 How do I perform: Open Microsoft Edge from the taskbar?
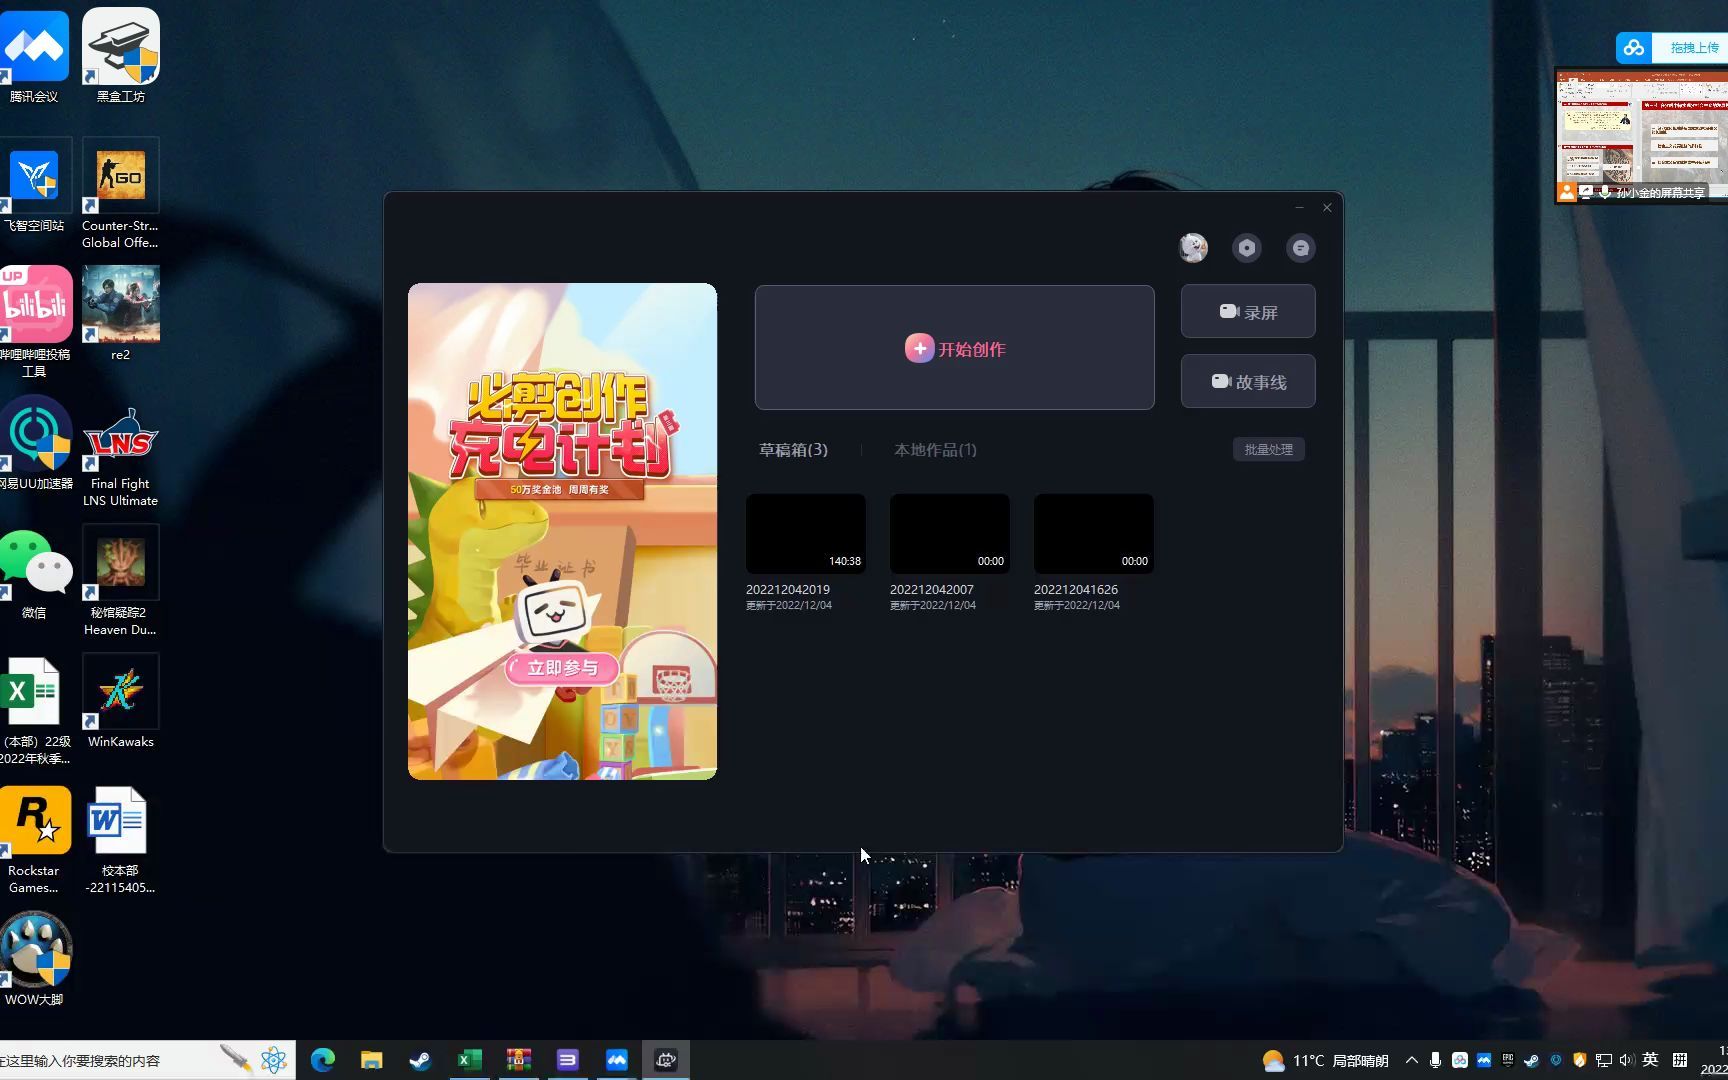click(x=322, y=1060)
